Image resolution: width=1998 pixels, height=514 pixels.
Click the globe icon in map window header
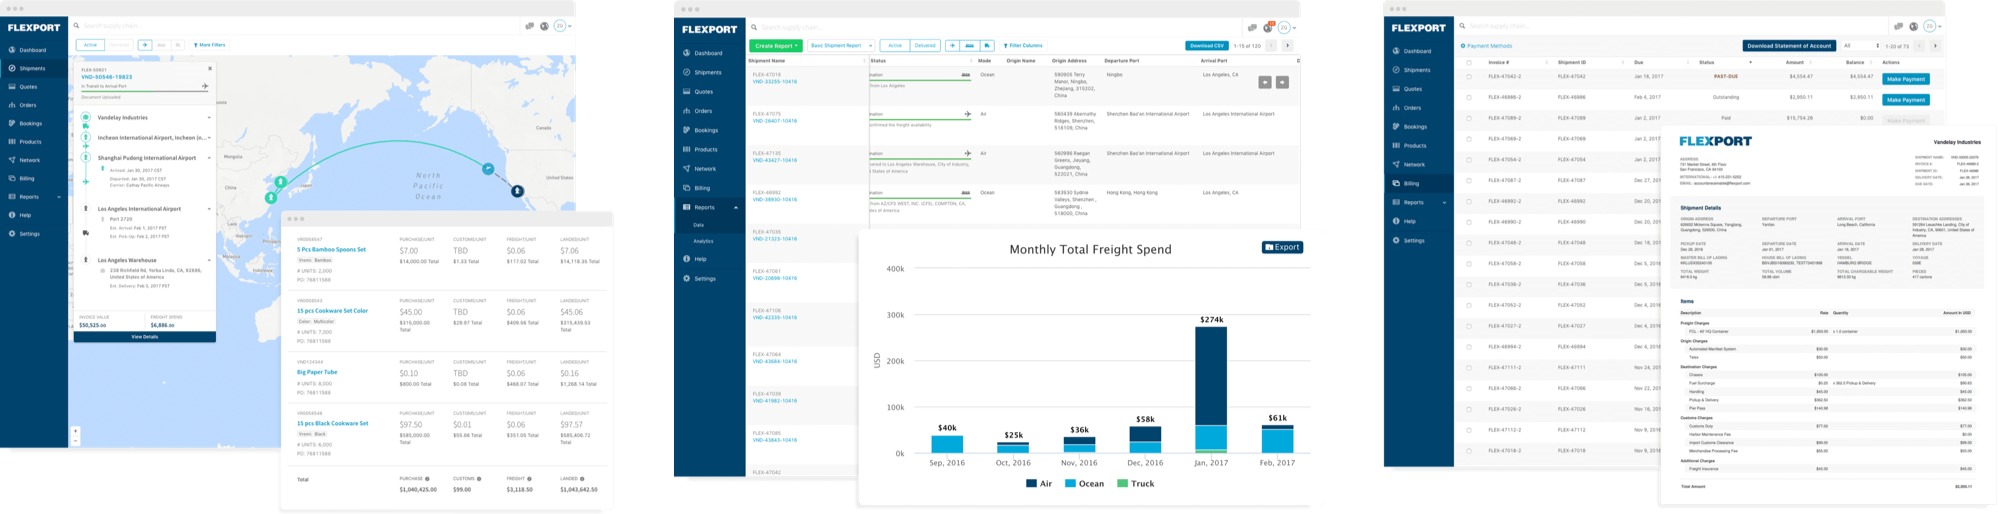[x=544, y=26]
